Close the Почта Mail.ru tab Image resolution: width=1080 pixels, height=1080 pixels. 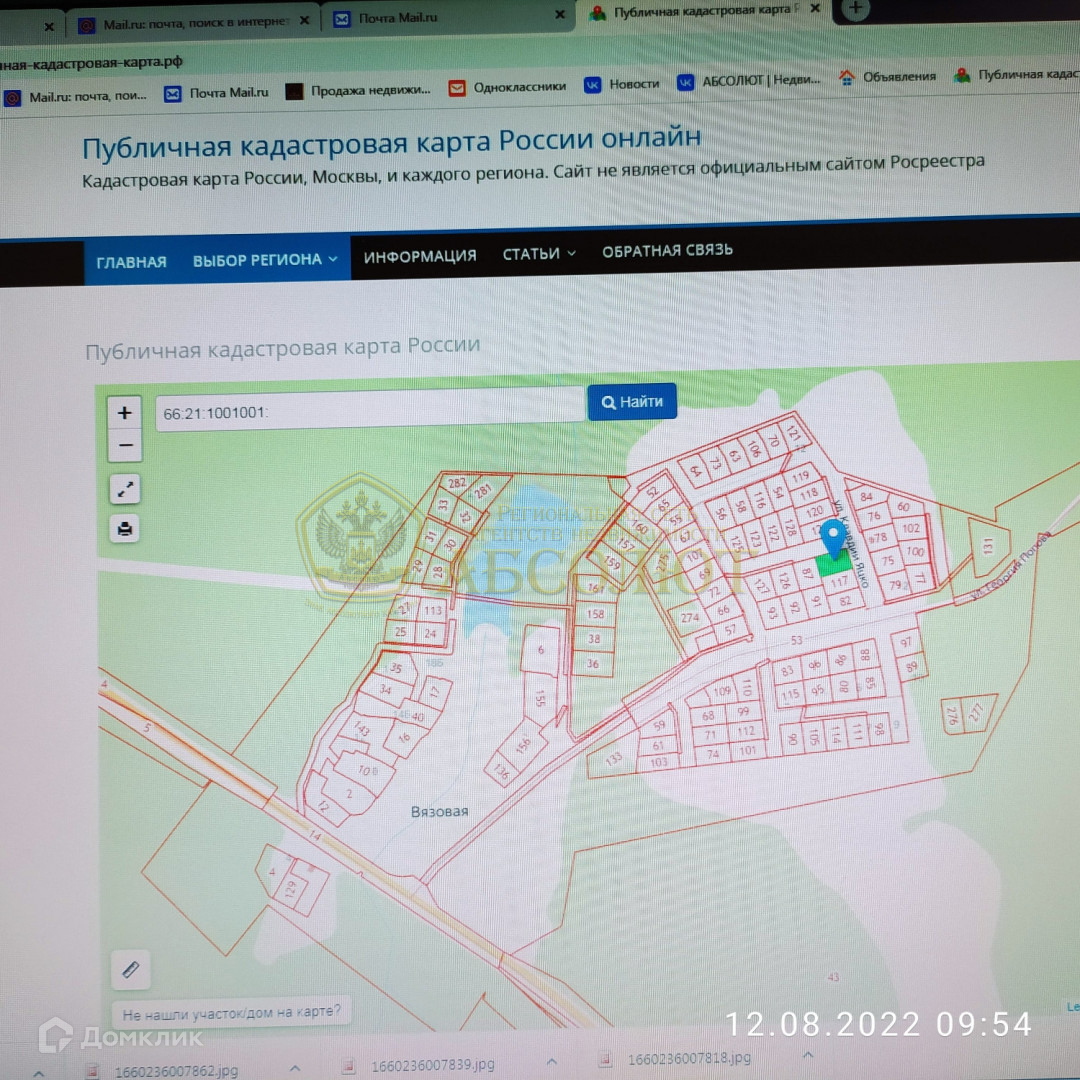point(560,14)
